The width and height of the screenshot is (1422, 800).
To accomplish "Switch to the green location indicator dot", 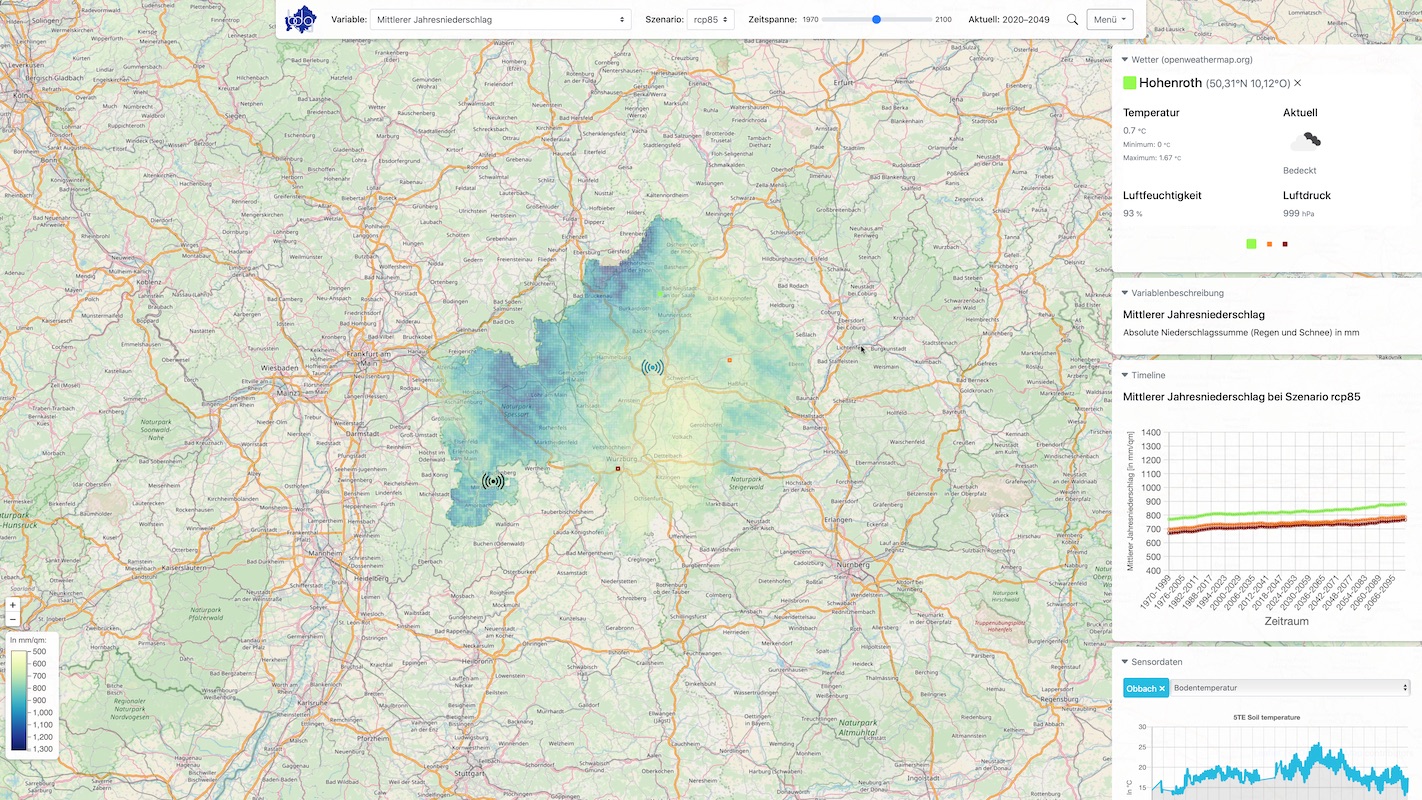I will pyautogui.click(x=1251, y=244).
